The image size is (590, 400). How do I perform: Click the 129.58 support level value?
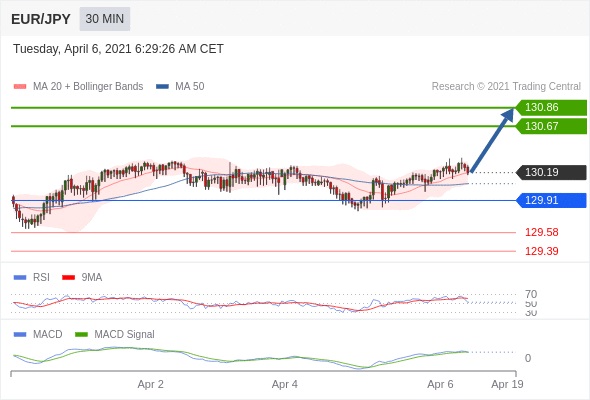click(541, 232)
